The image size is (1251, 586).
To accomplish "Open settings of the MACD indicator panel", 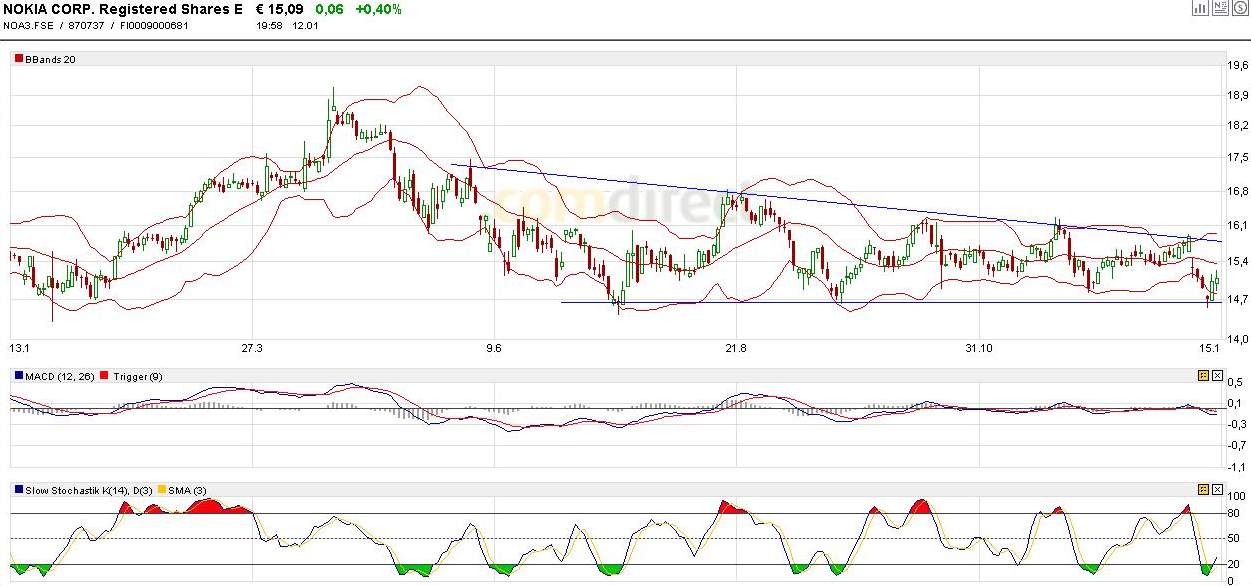I will pos(1203,376).
